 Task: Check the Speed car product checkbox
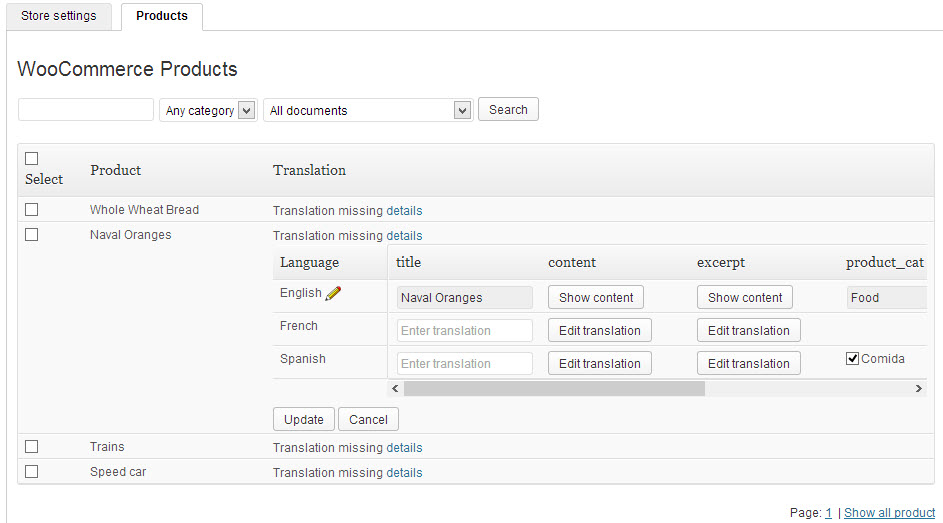(32, 472)
